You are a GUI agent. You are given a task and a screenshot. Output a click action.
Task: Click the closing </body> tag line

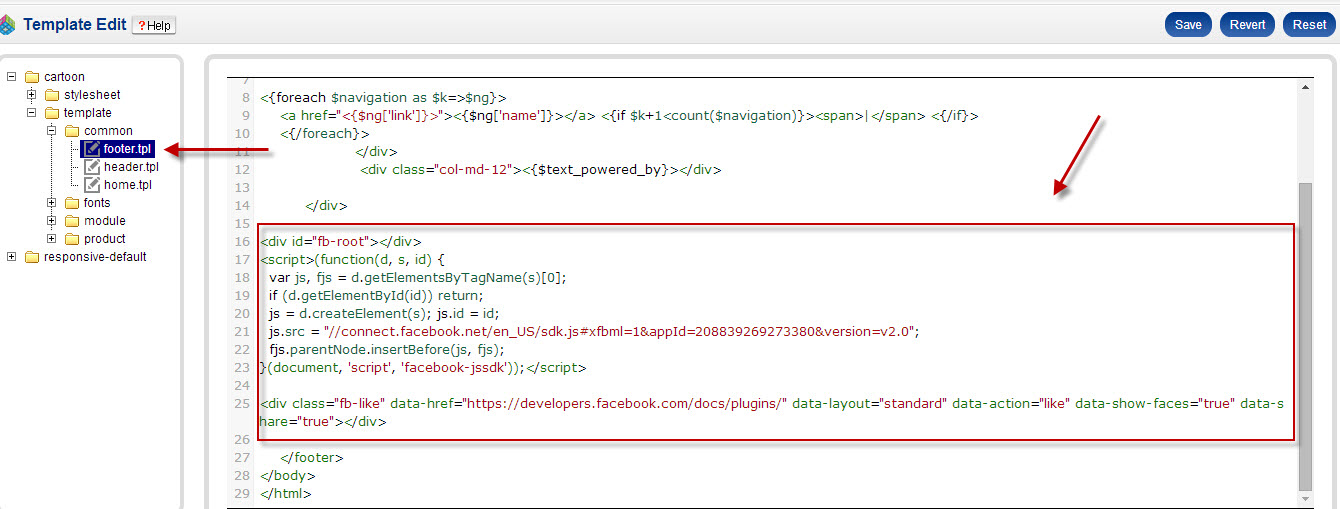pyautogui.click(x=287, y=475)
